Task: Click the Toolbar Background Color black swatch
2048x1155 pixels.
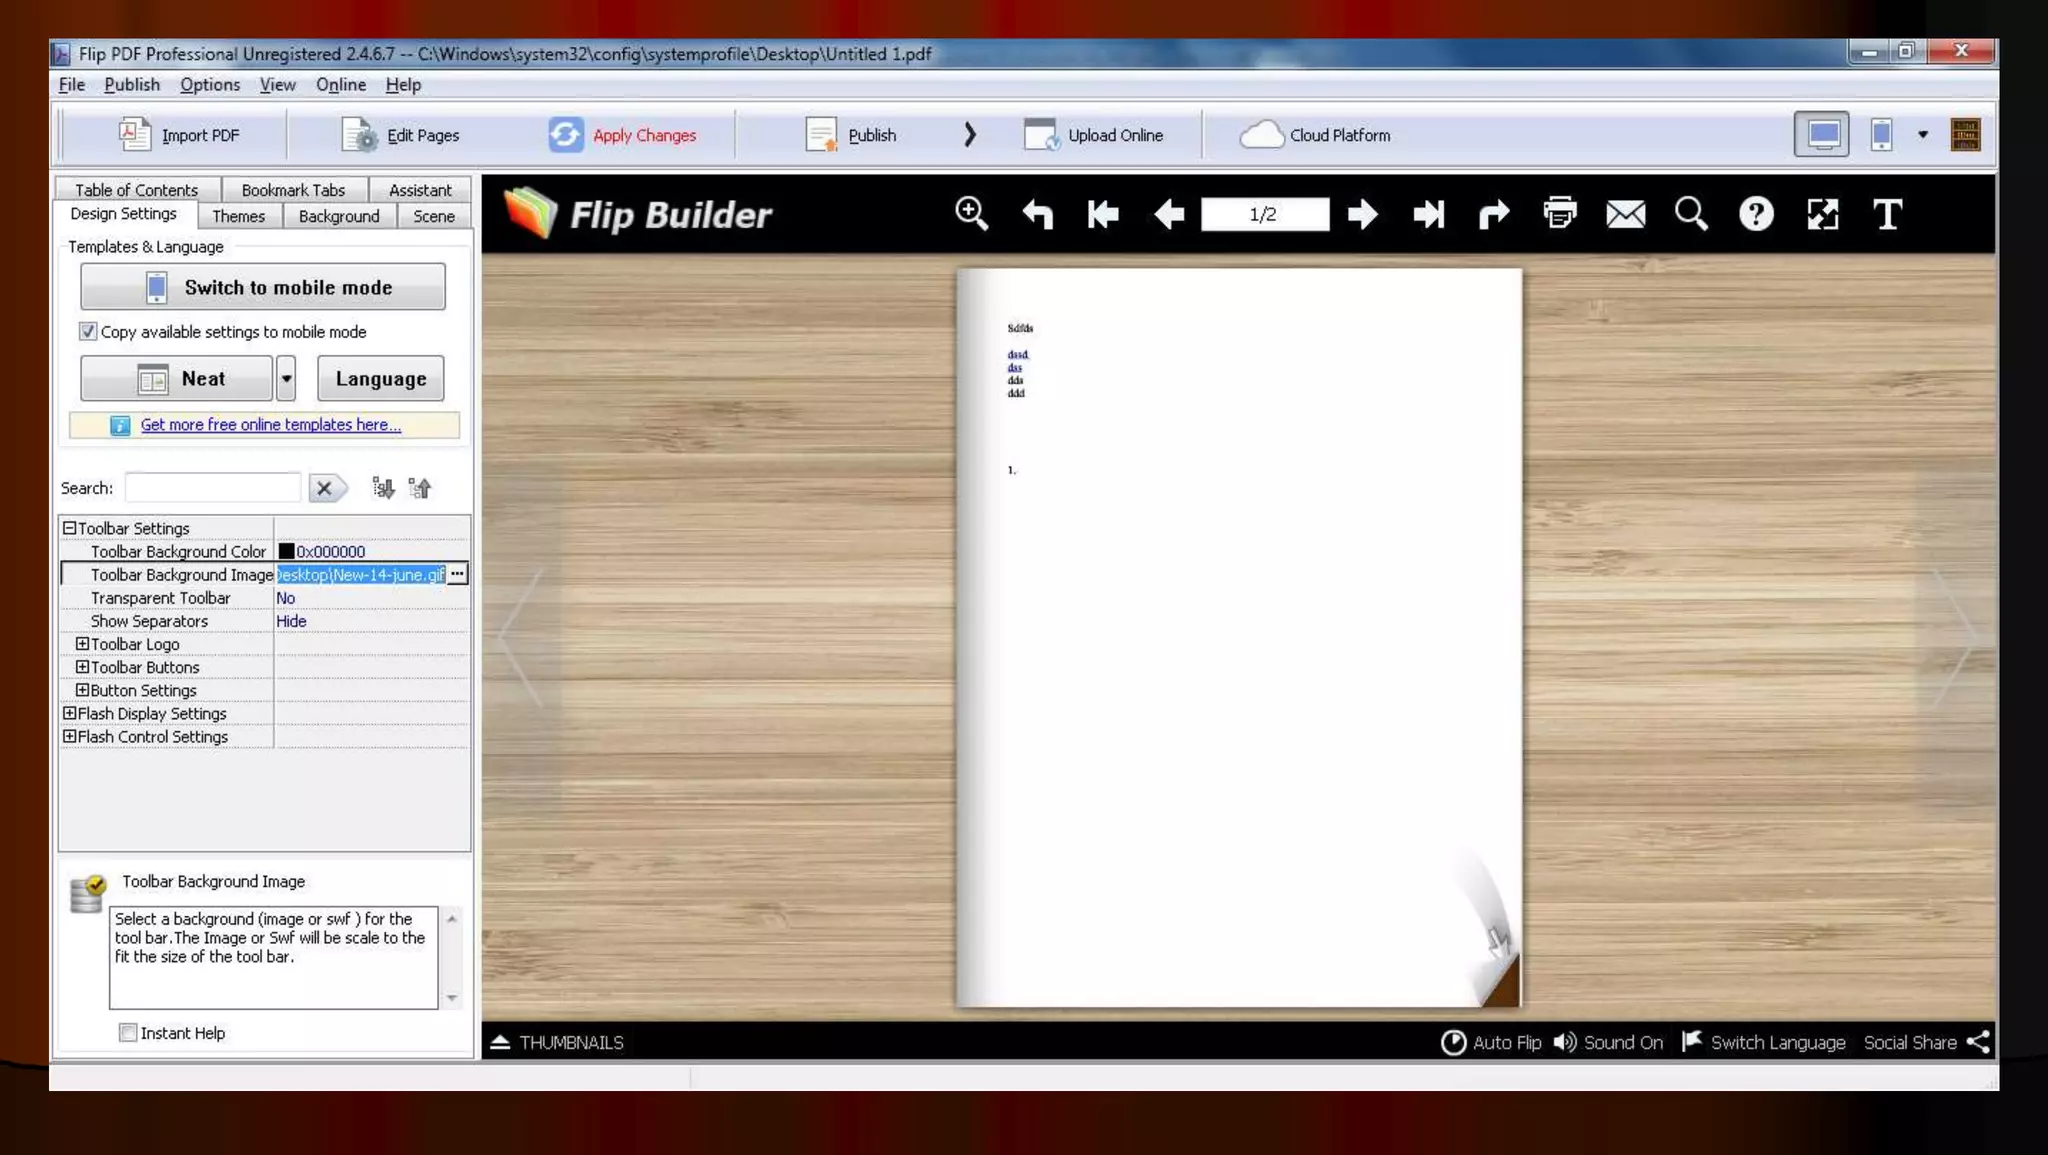Action: point(286,551)
